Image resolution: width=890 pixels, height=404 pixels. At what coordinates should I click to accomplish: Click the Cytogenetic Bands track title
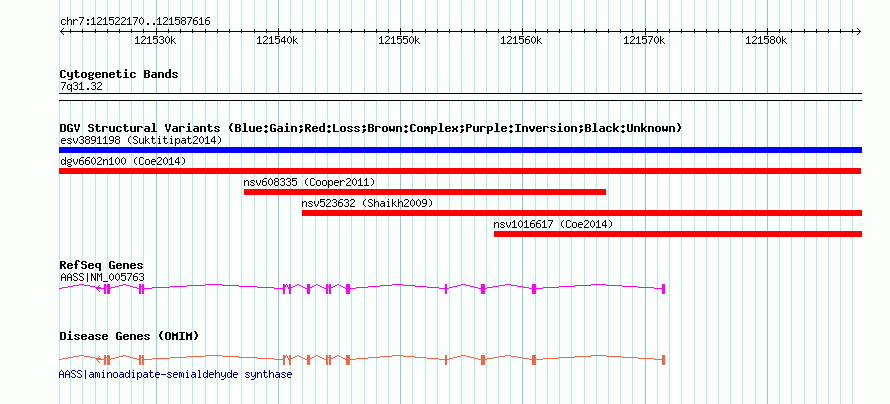[119, 74]
